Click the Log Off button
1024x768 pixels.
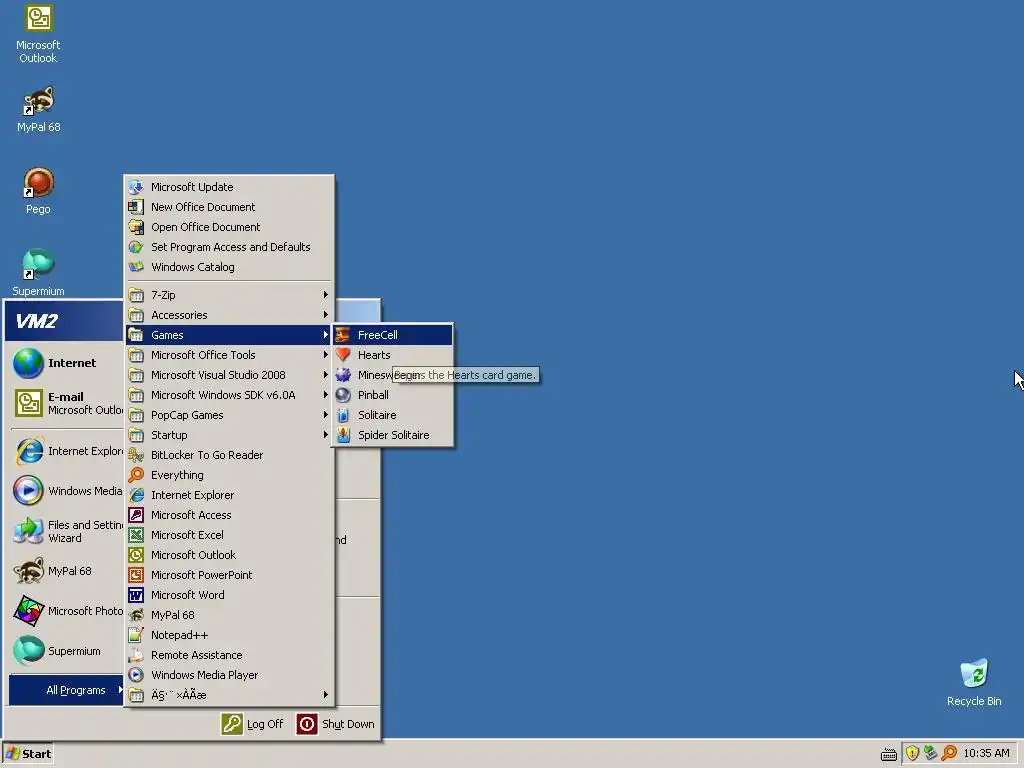[253, 724]
